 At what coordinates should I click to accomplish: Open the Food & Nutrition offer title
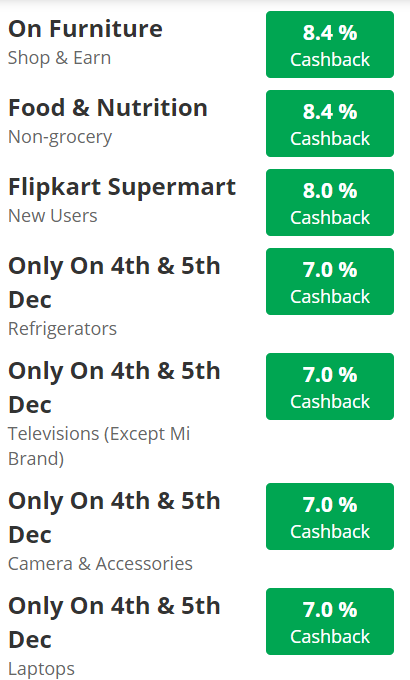pos(108,108)
